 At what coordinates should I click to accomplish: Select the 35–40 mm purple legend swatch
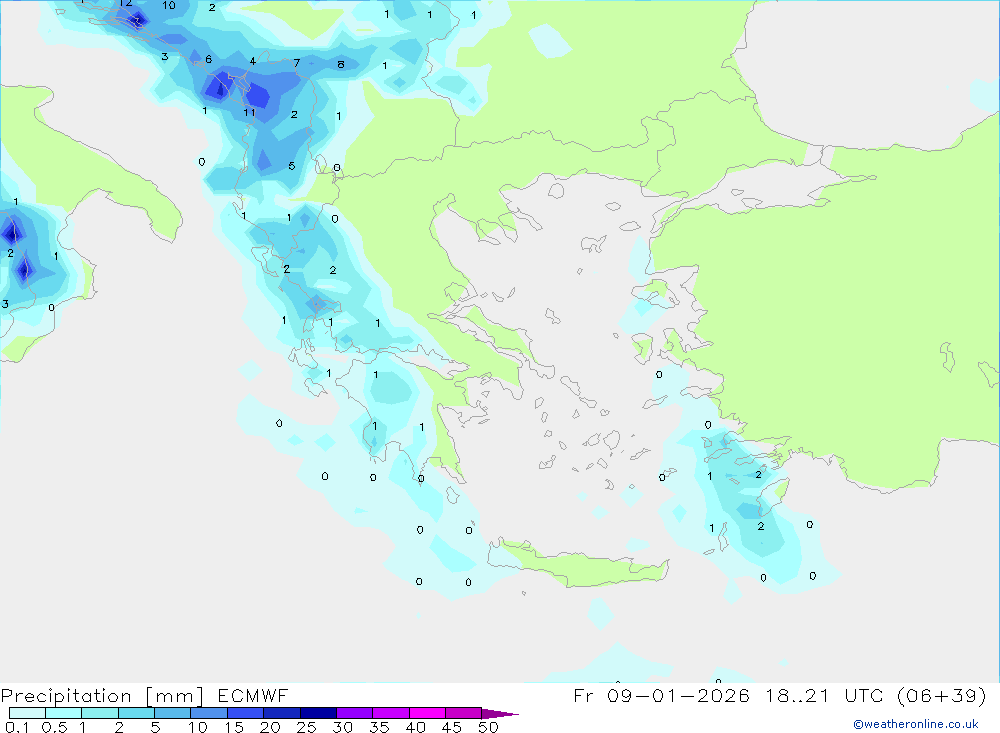pyautogui.click(x=391, y=713)
